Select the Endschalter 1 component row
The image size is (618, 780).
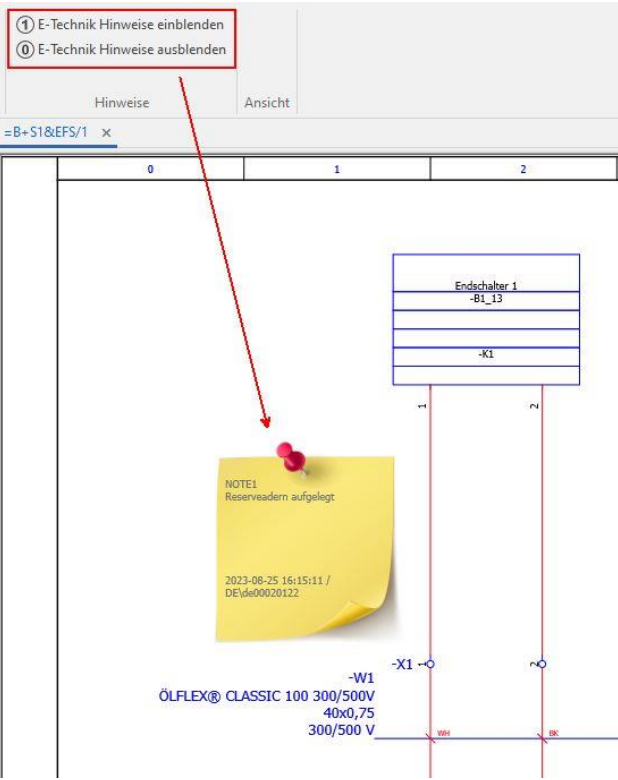(486, 285)
